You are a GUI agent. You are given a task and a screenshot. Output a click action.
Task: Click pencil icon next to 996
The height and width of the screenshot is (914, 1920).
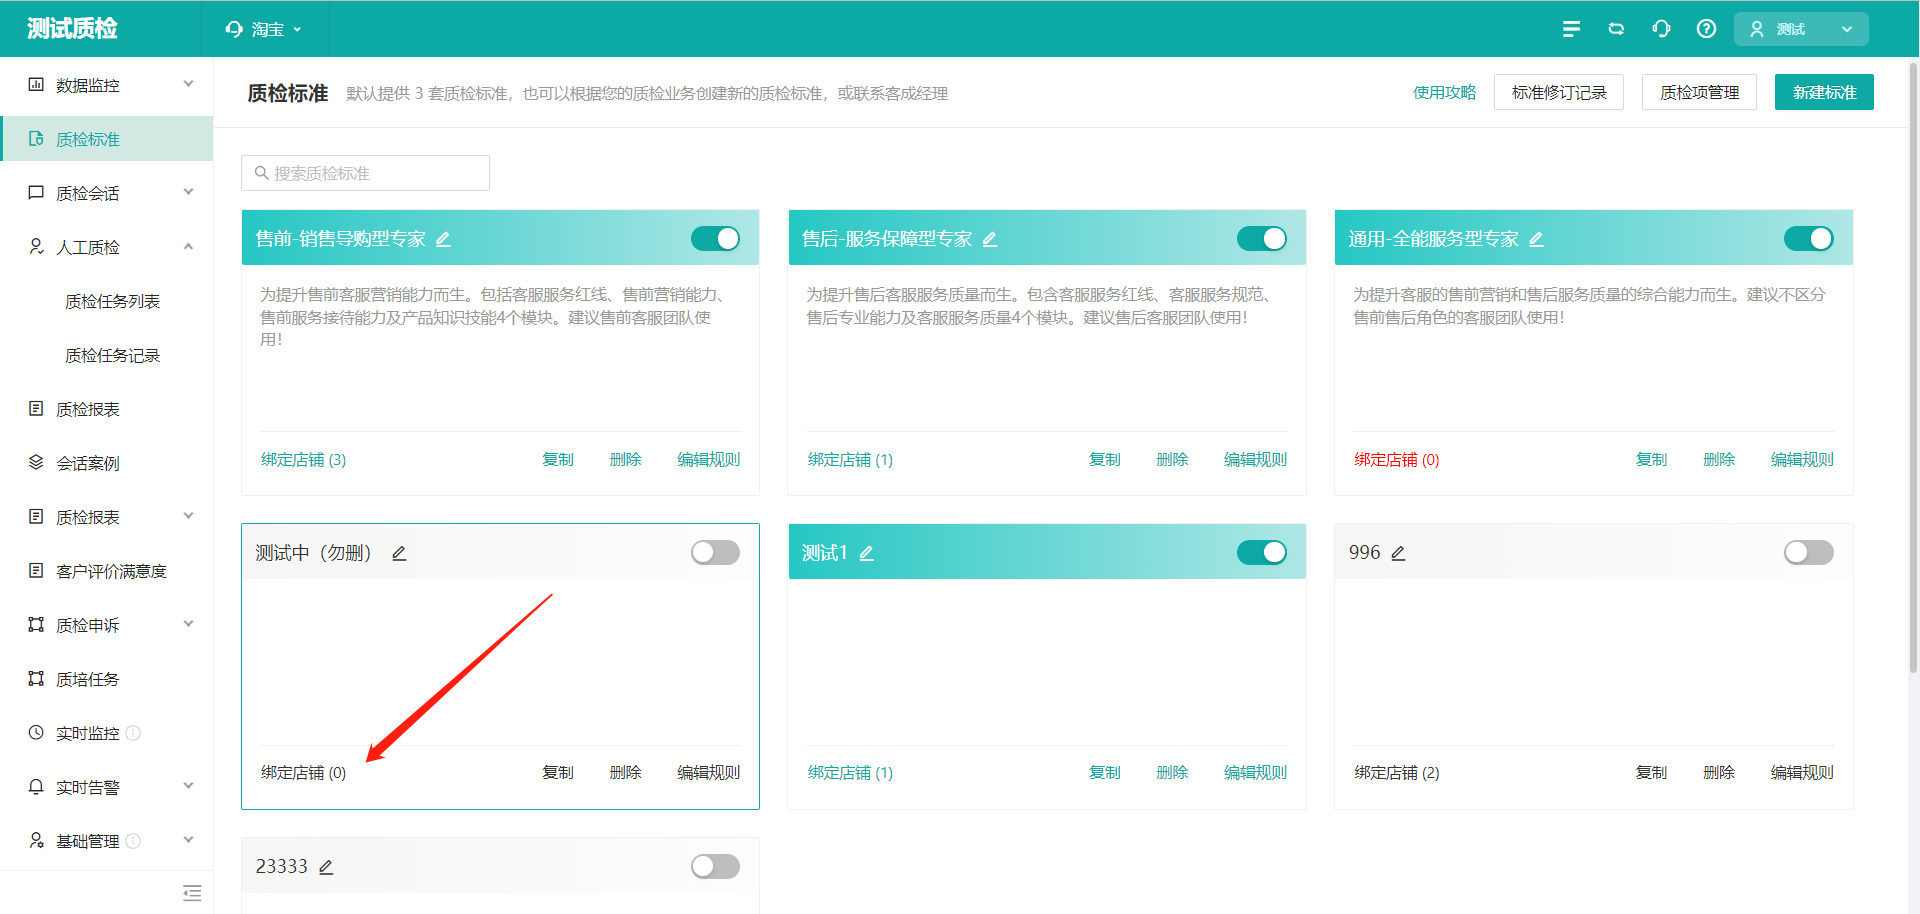coord(1398,553)
